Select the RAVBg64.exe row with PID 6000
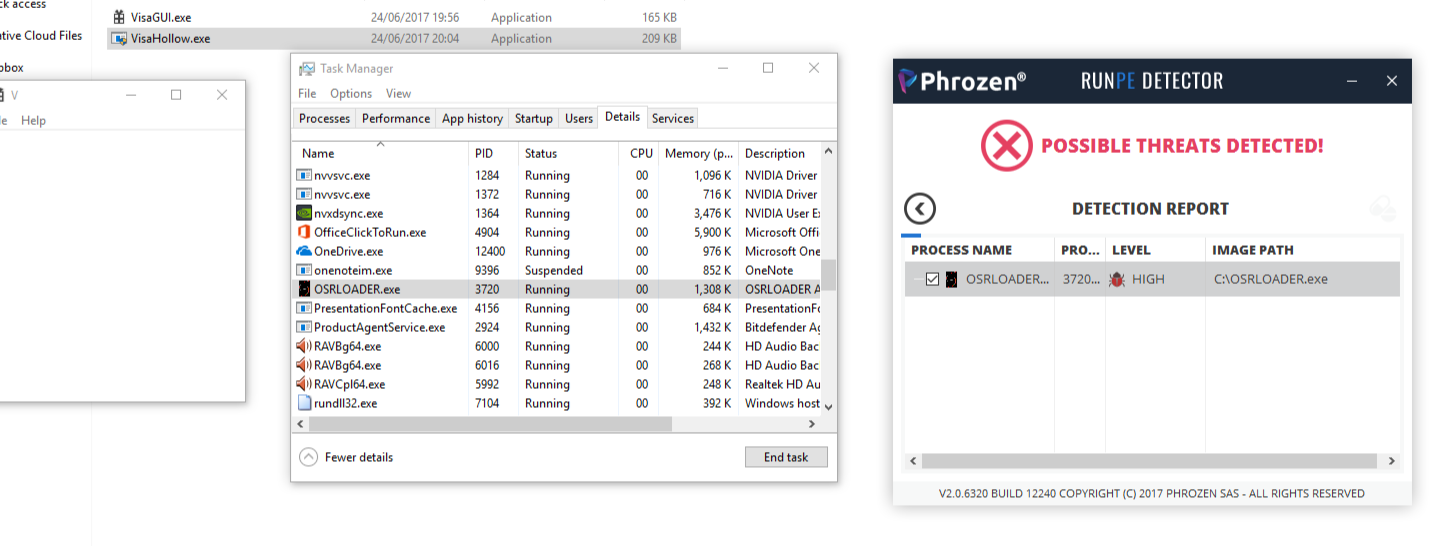 558,346
